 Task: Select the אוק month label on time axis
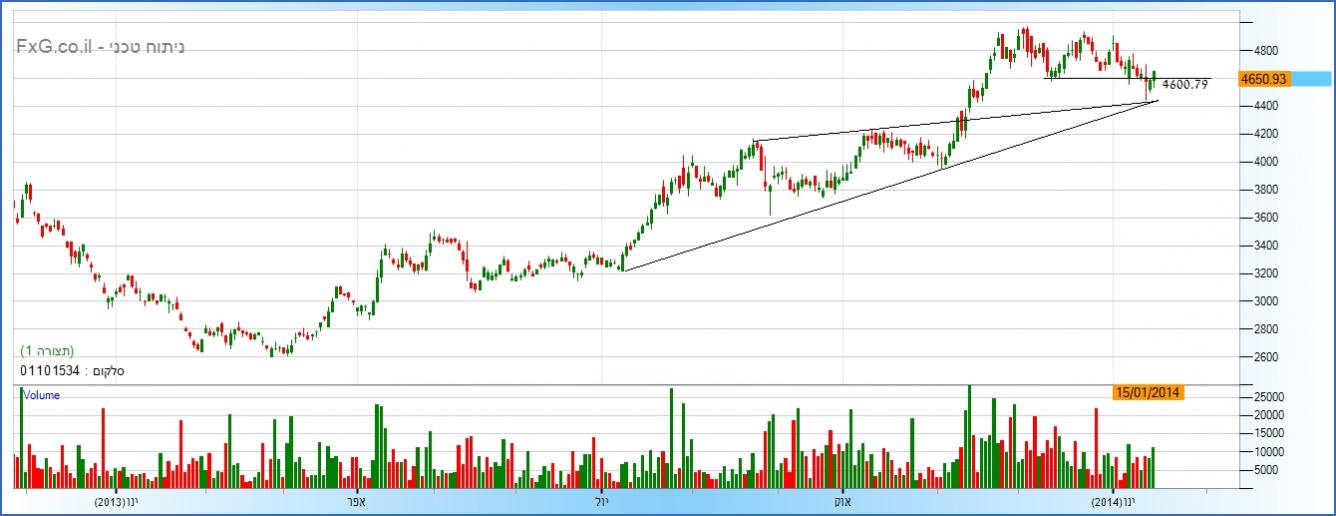pyautogui.click(x=841, y=501)
